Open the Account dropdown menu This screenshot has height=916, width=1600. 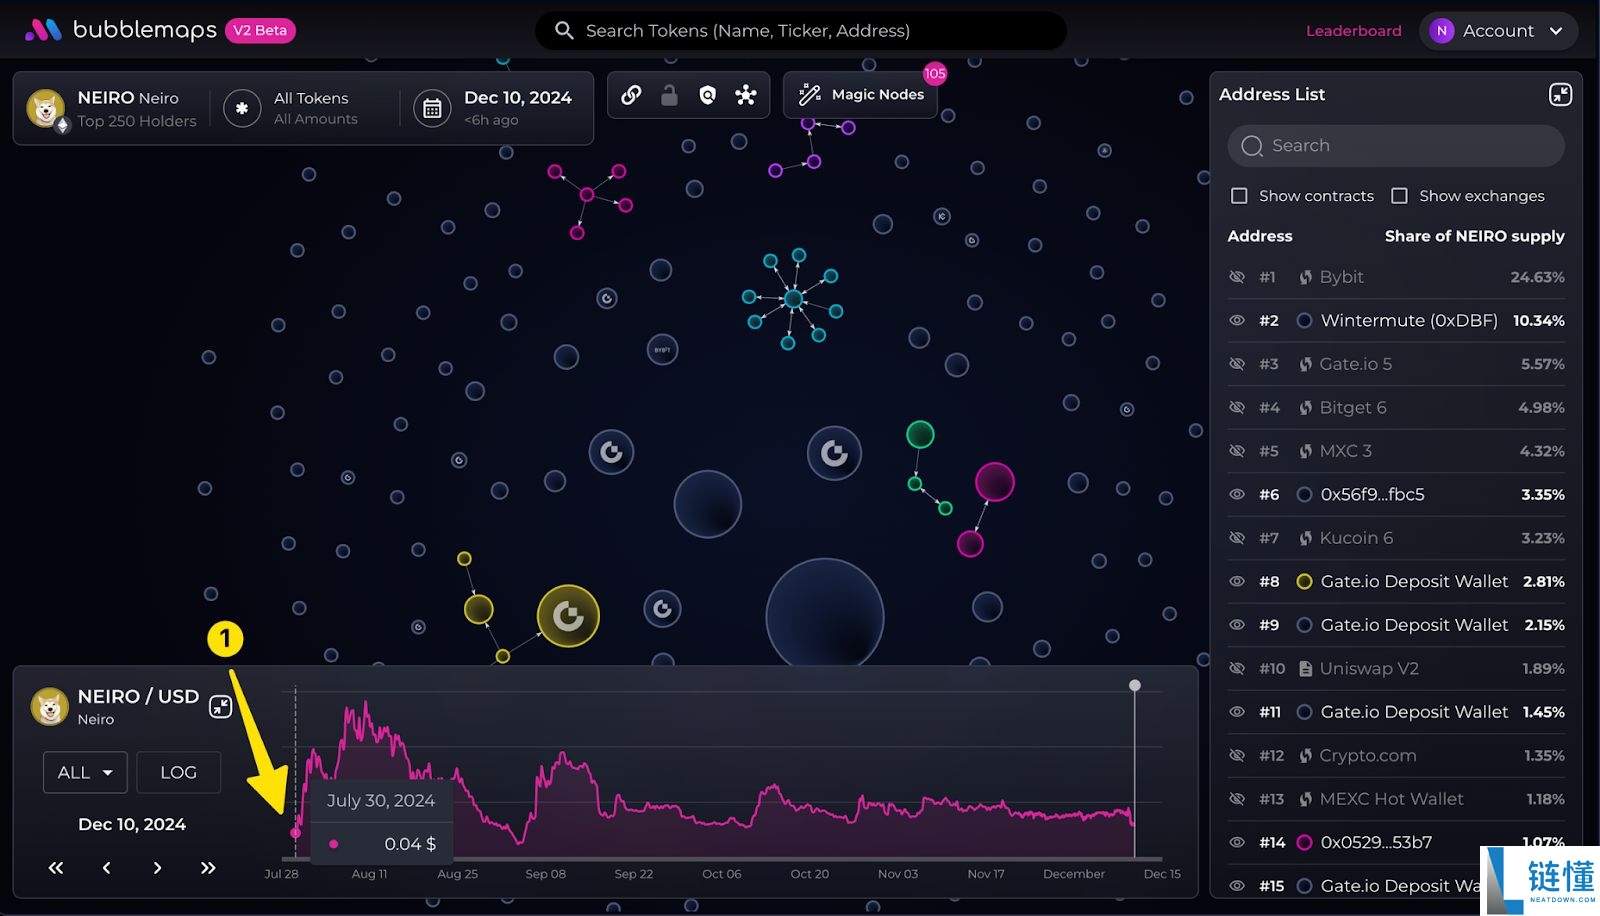(1498, 31)
